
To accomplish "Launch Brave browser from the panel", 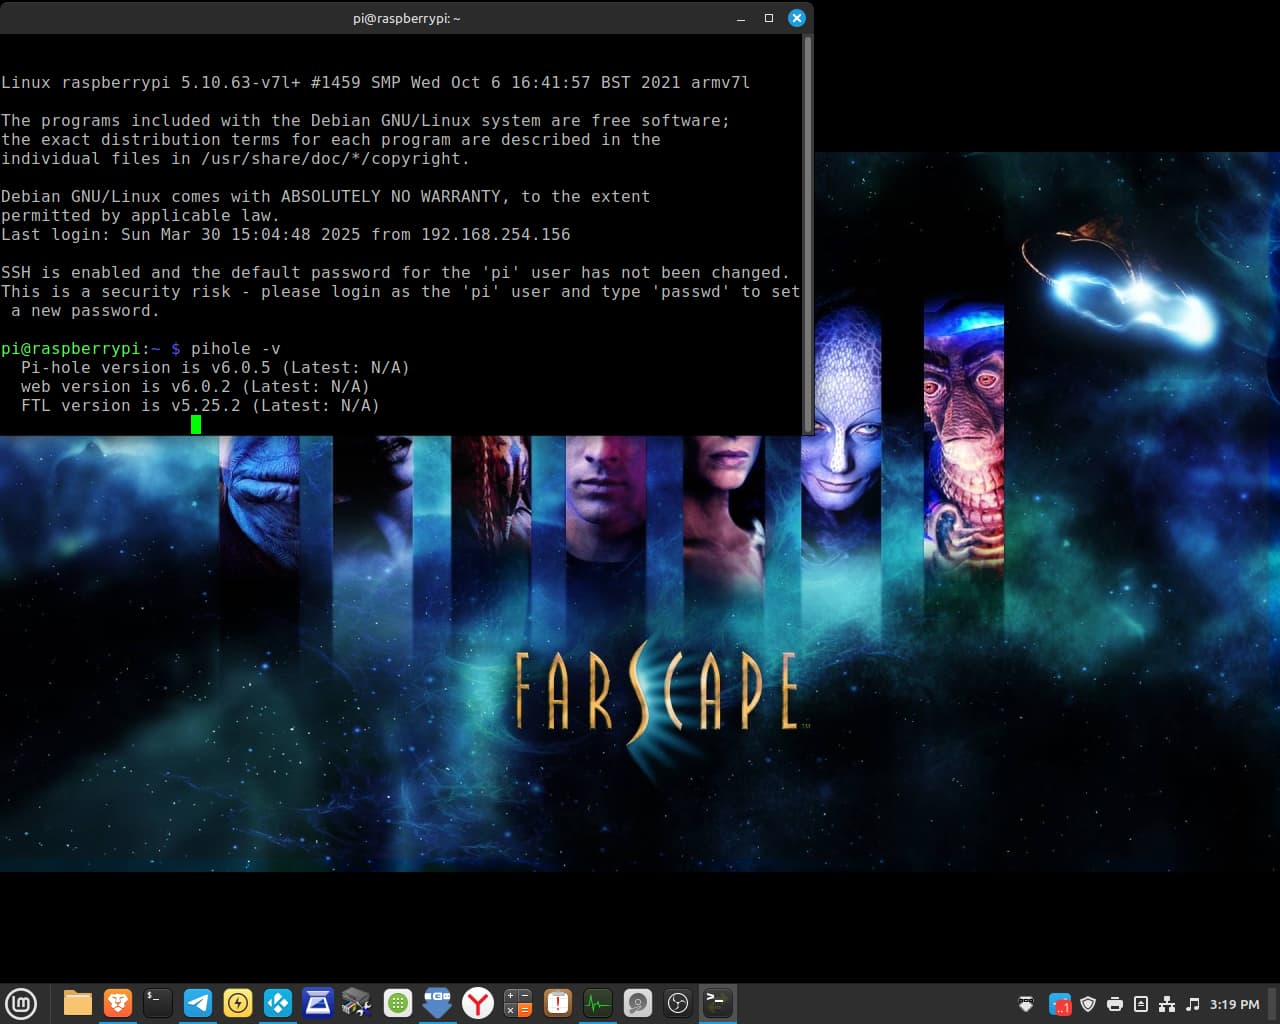I will point(118,1003).
